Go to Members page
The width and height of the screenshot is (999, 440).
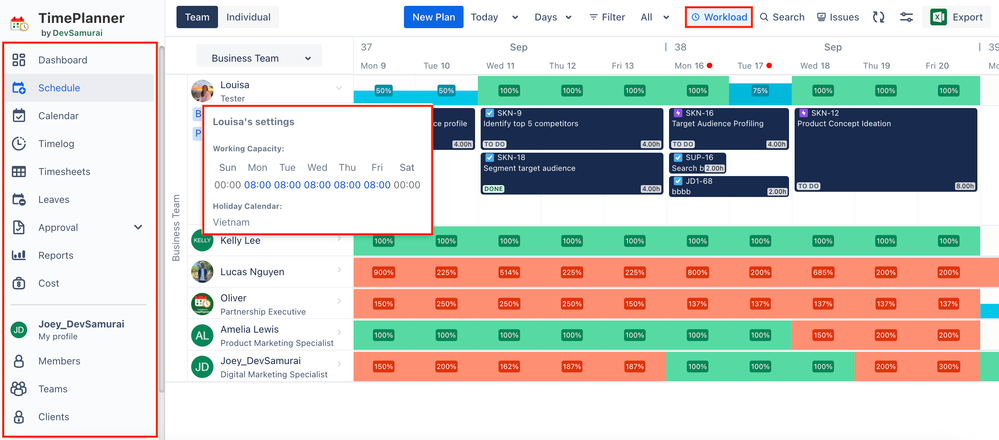[x=80, y=361]
